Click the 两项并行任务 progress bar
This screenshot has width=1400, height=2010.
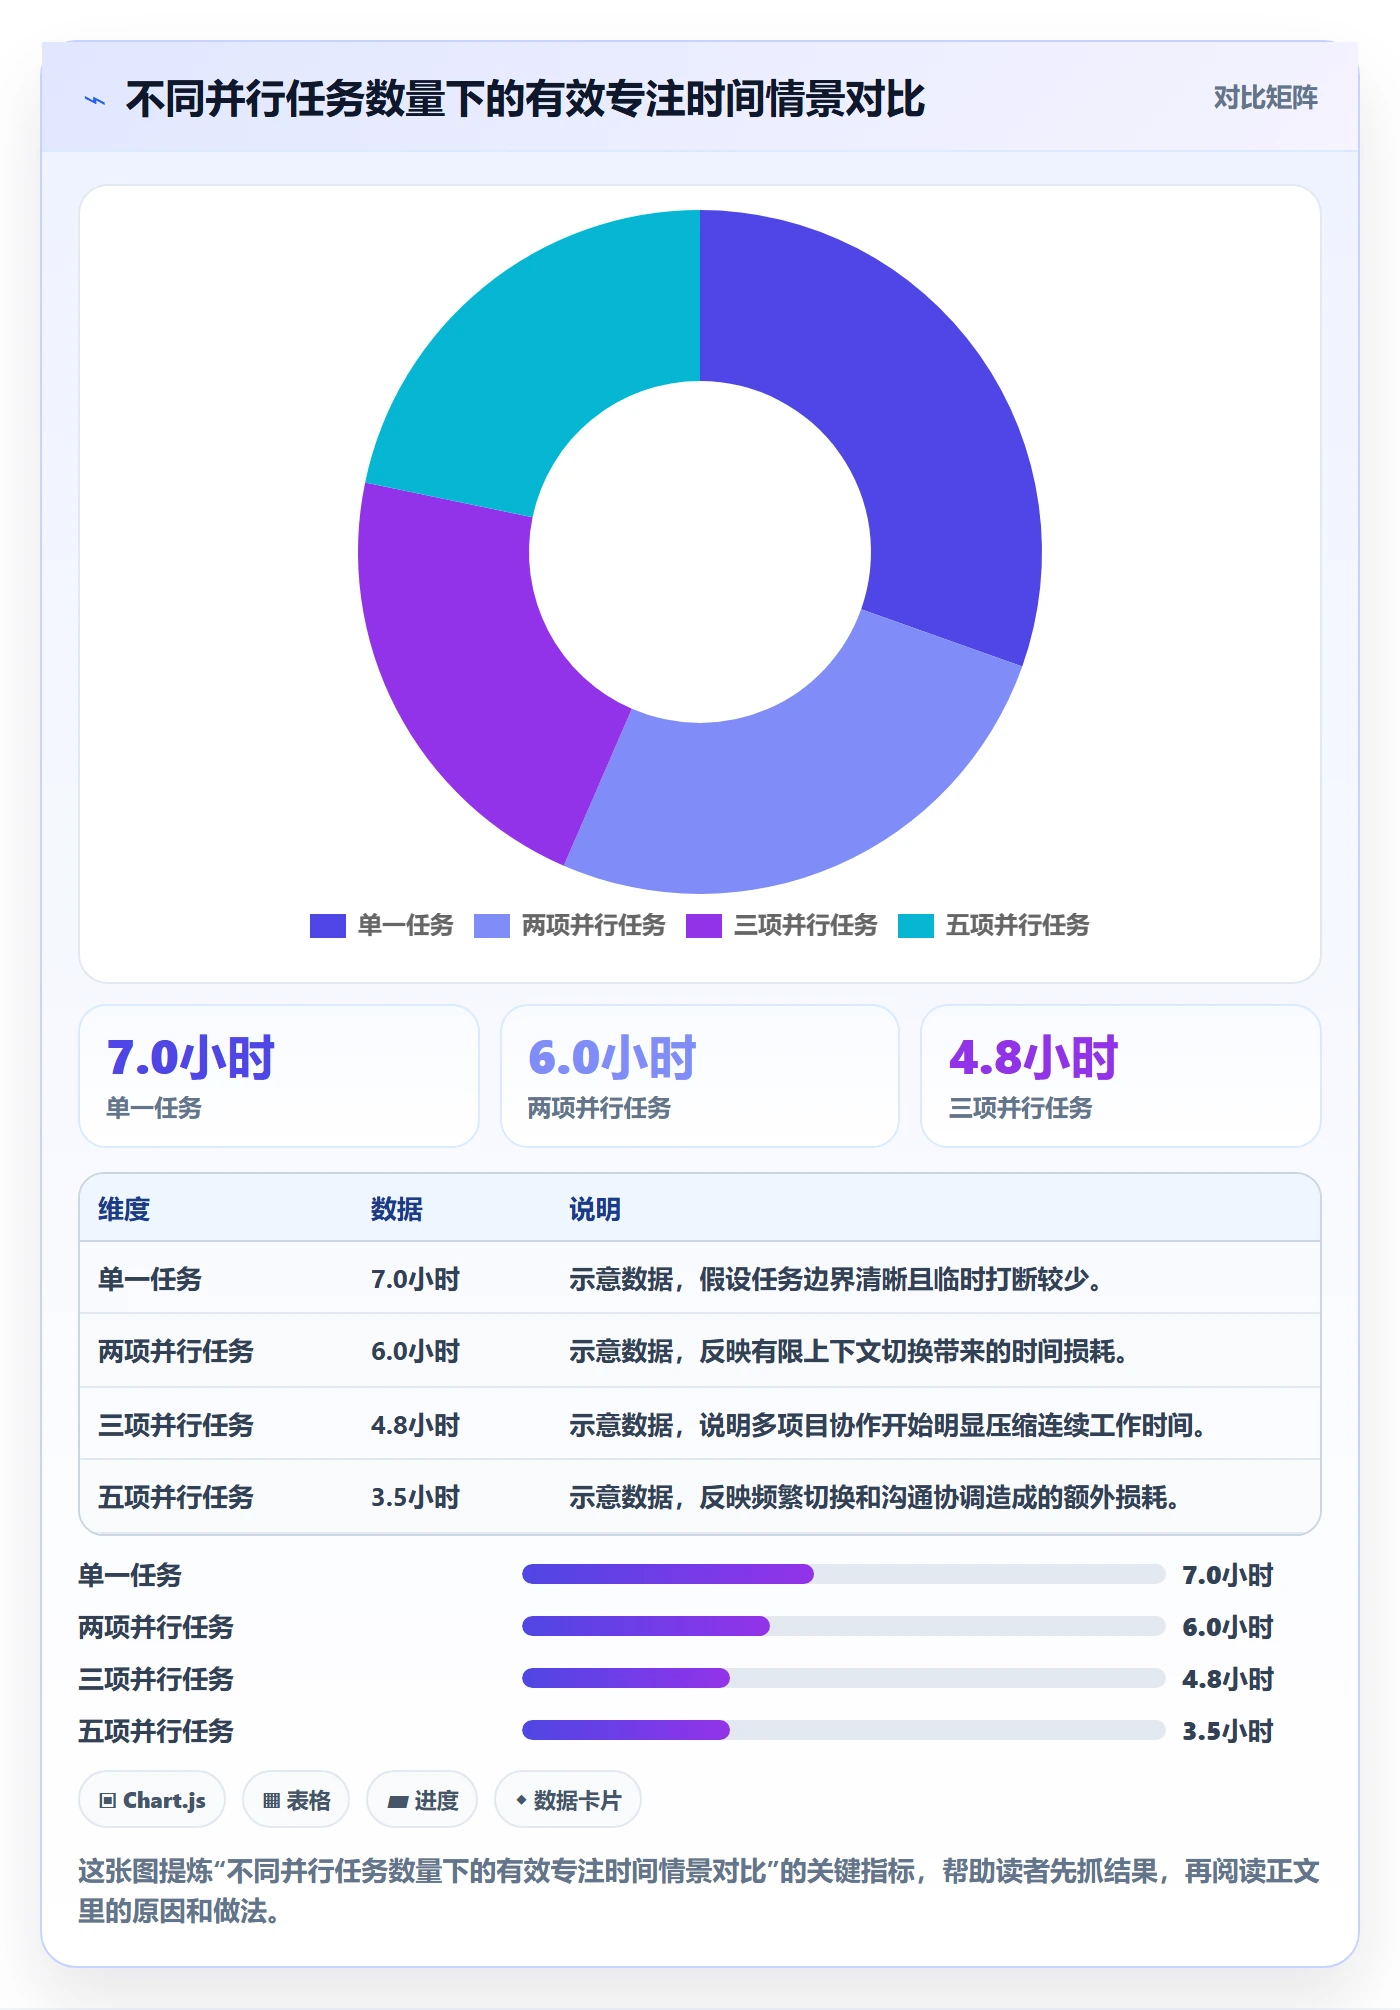click(843, 1626)
